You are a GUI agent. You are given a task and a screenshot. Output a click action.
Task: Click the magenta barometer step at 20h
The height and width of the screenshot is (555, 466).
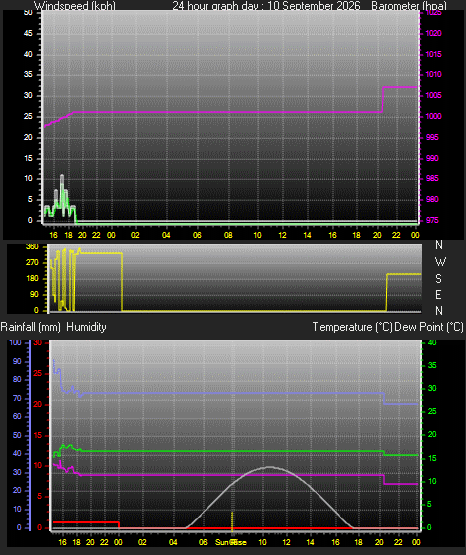(x=383, y=99)
